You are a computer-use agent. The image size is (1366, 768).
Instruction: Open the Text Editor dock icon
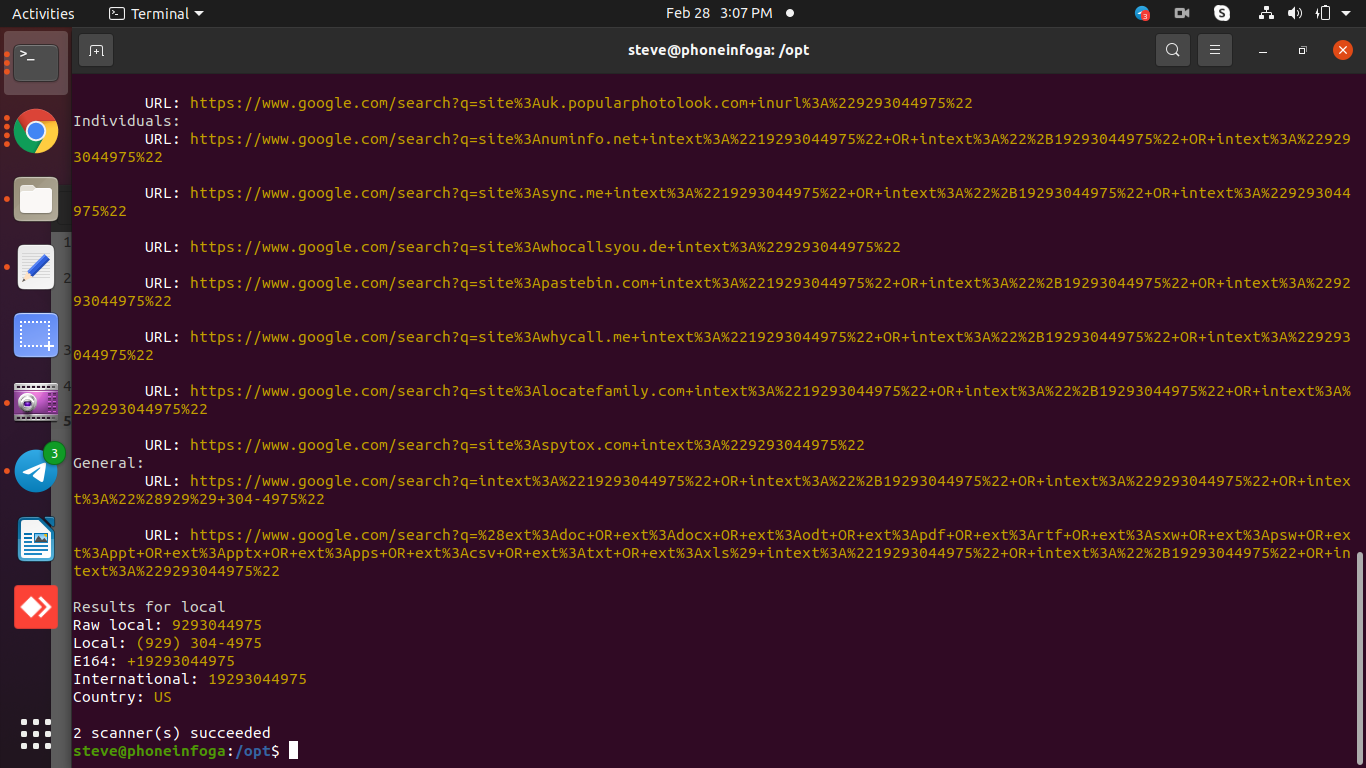[x=36, y=267]
